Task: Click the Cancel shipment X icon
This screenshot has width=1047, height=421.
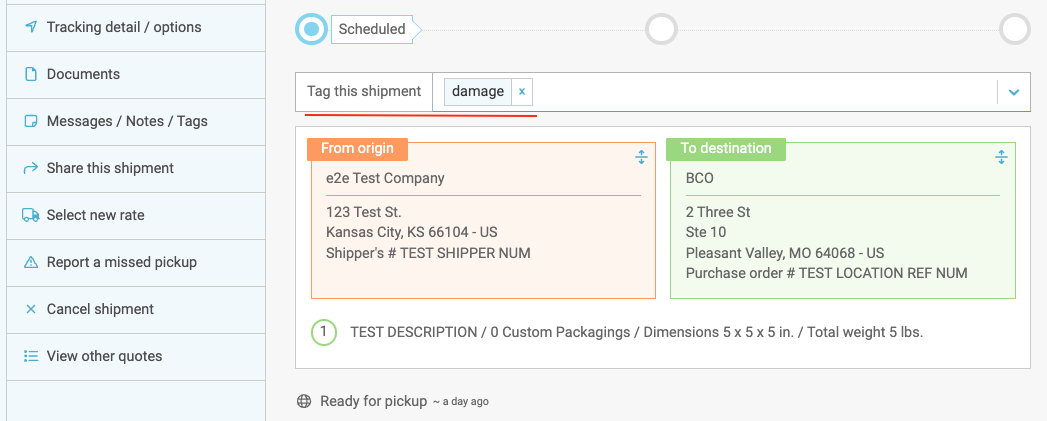Action: [x=30, y=309]
